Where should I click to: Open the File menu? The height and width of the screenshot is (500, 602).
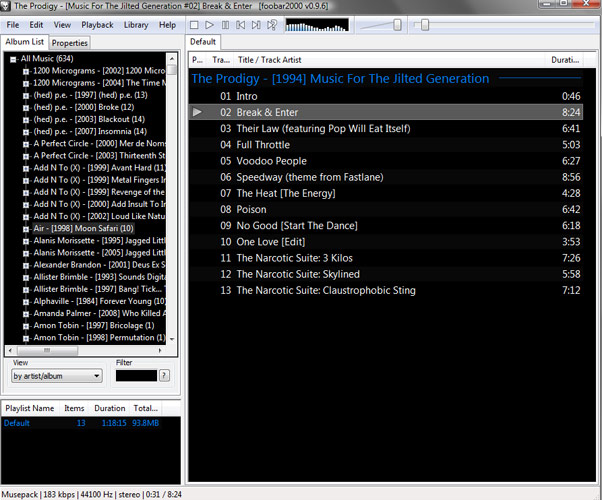point(13,25)
